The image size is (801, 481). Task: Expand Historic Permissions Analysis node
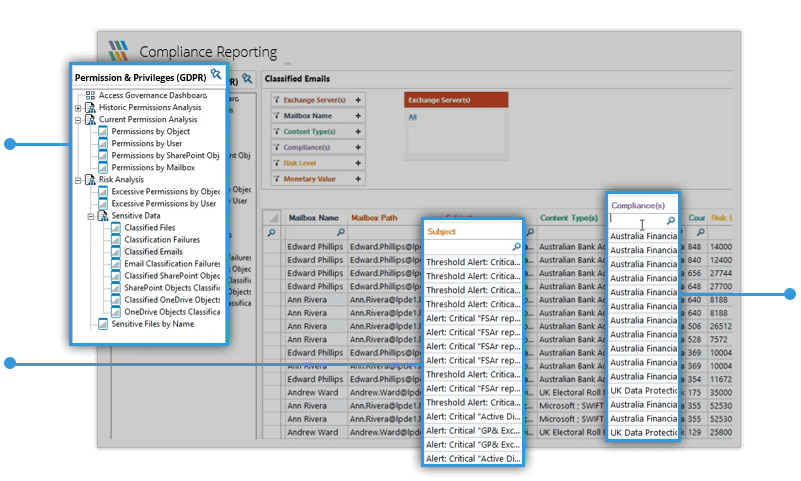coord(78,108)
